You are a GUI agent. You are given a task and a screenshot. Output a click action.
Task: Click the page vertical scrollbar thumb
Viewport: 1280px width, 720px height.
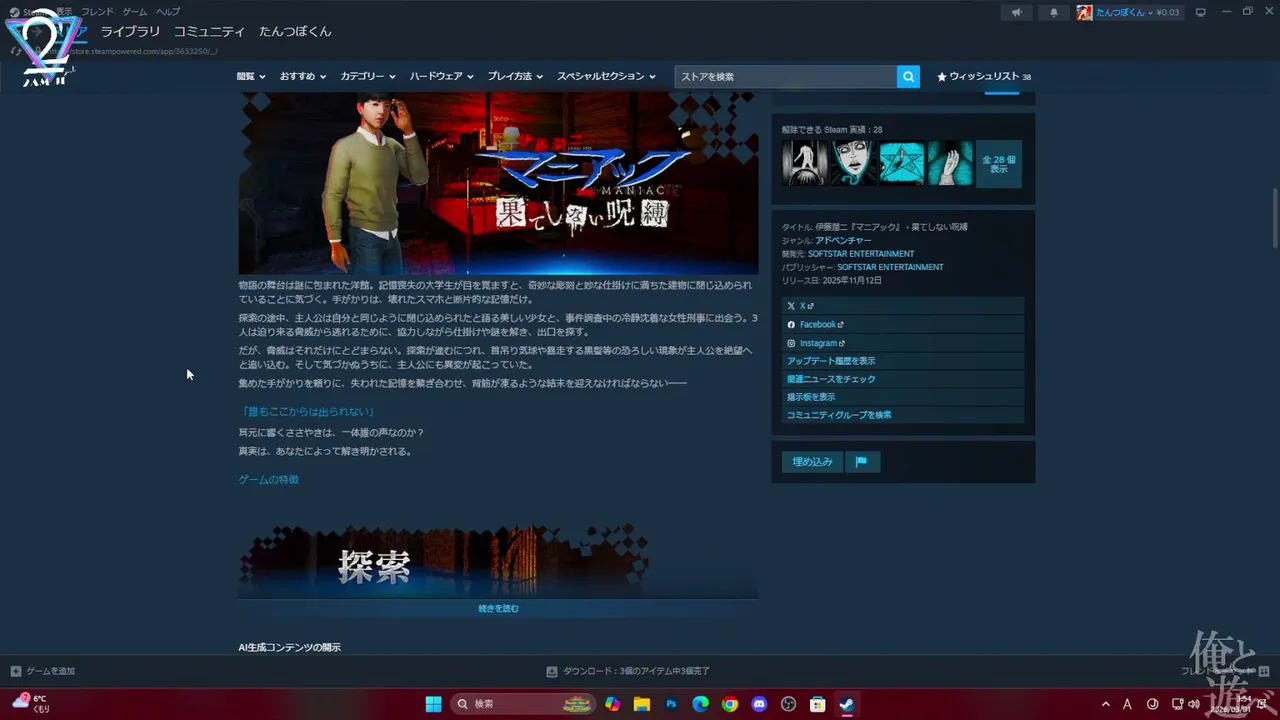1274,216
